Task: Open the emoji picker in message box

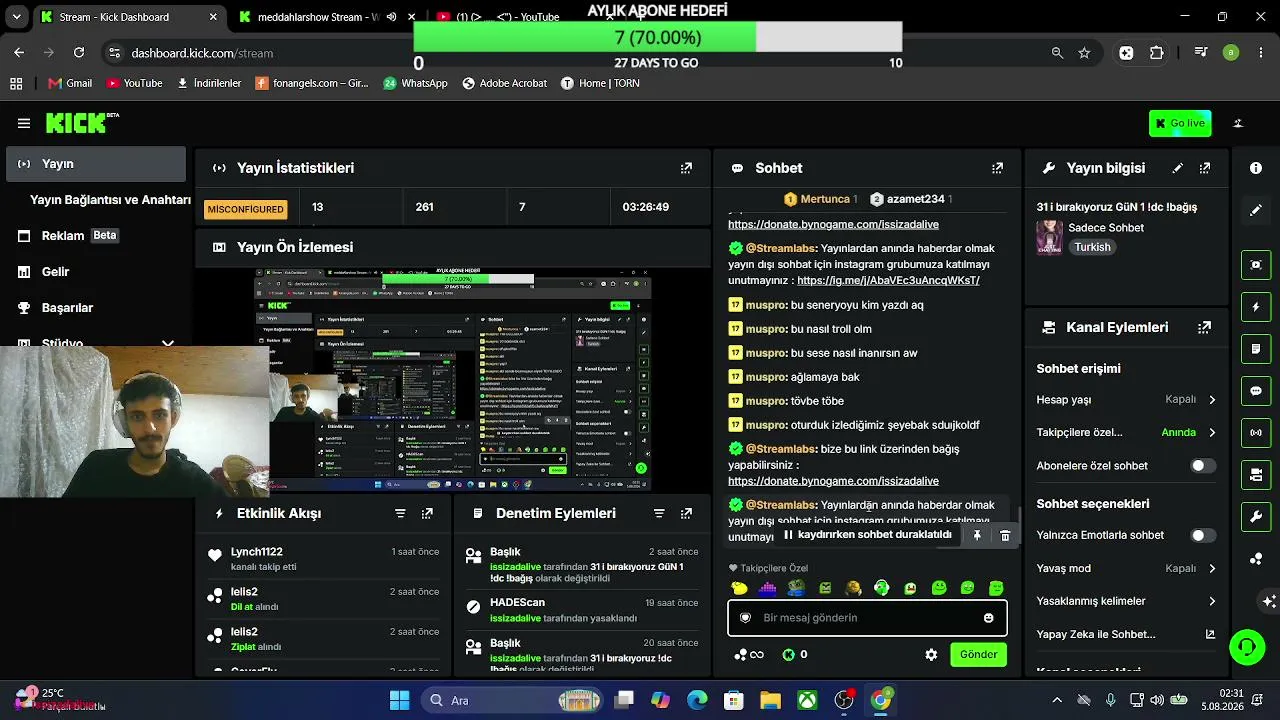Action: pos(989,618)
